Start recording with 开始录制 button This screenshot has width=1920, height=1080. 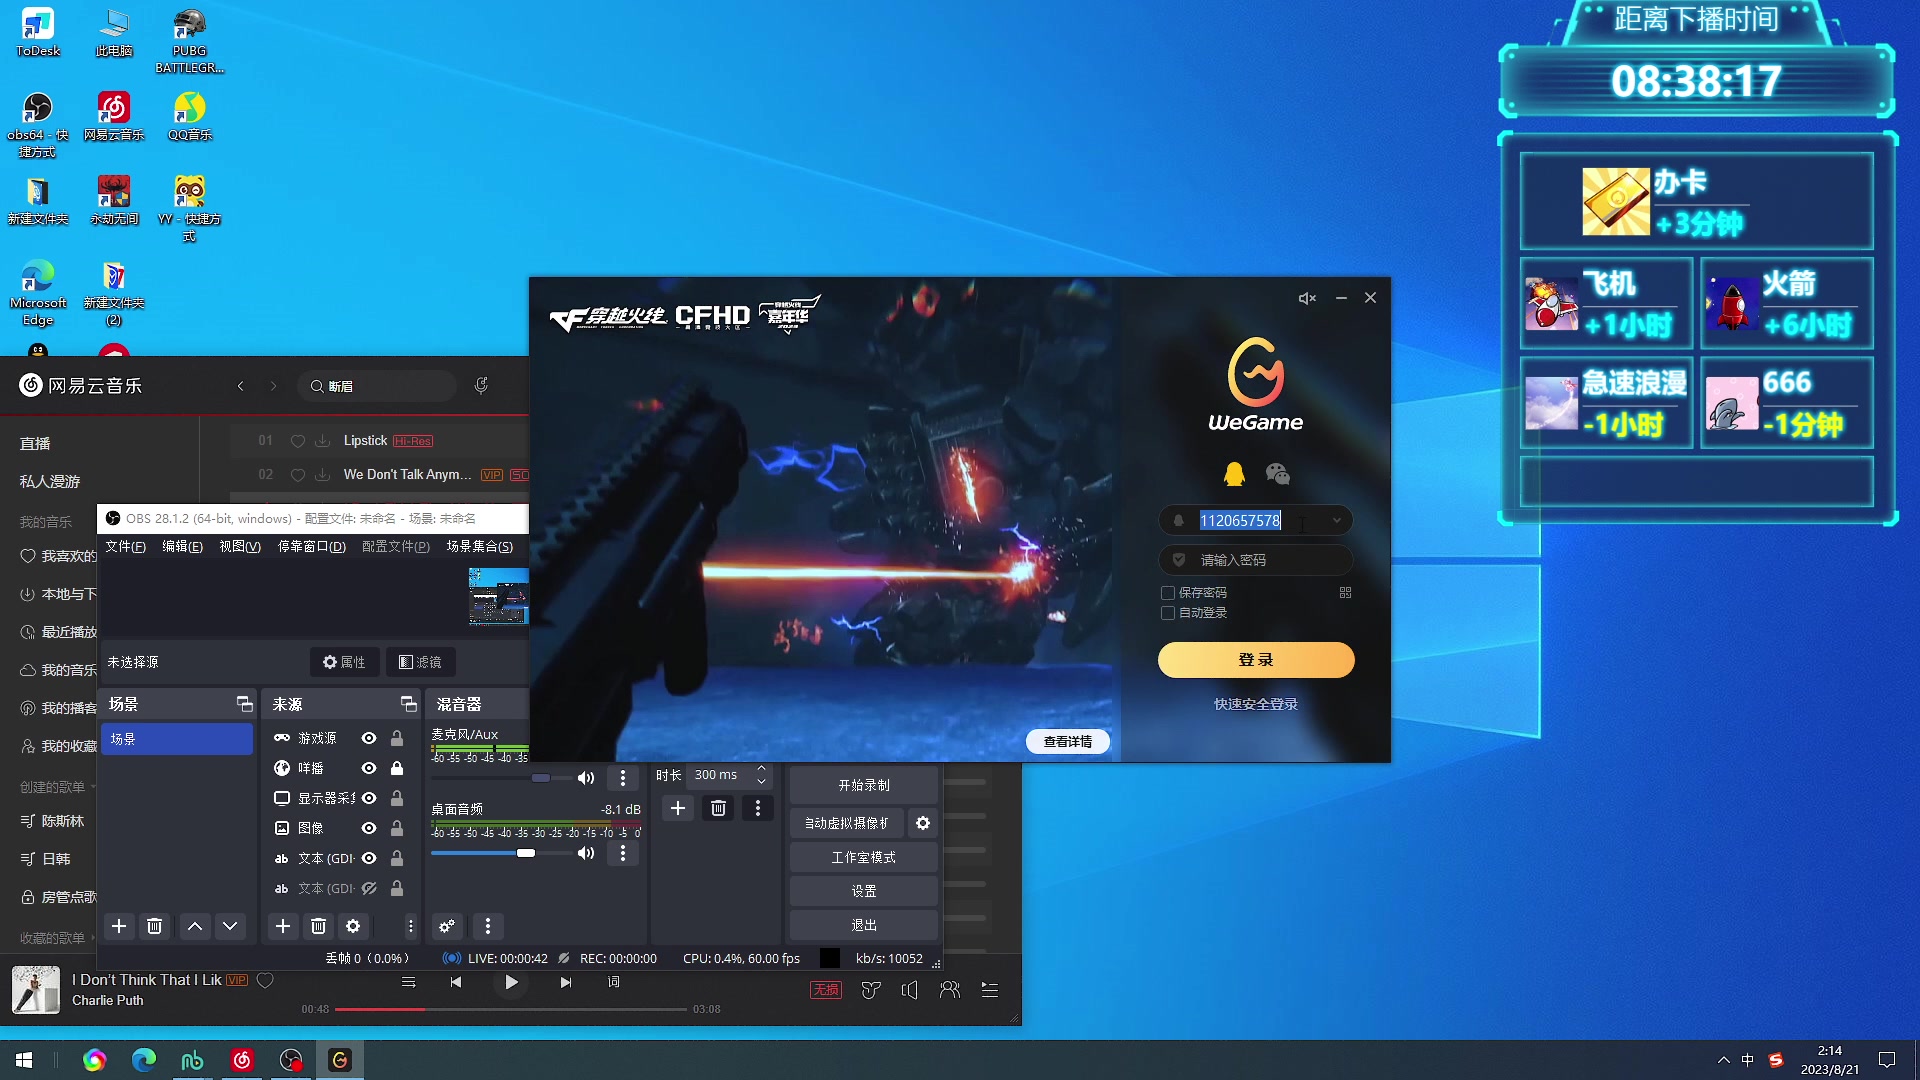(864, 785)
